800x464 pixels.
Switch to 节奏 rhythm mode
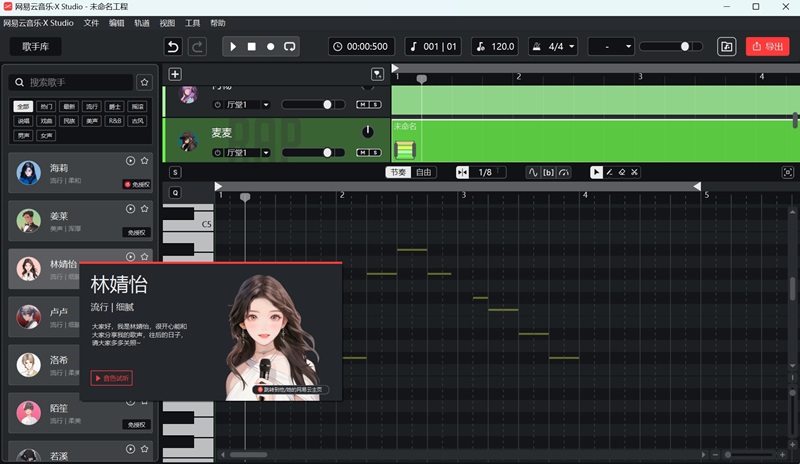coord(398,172)
